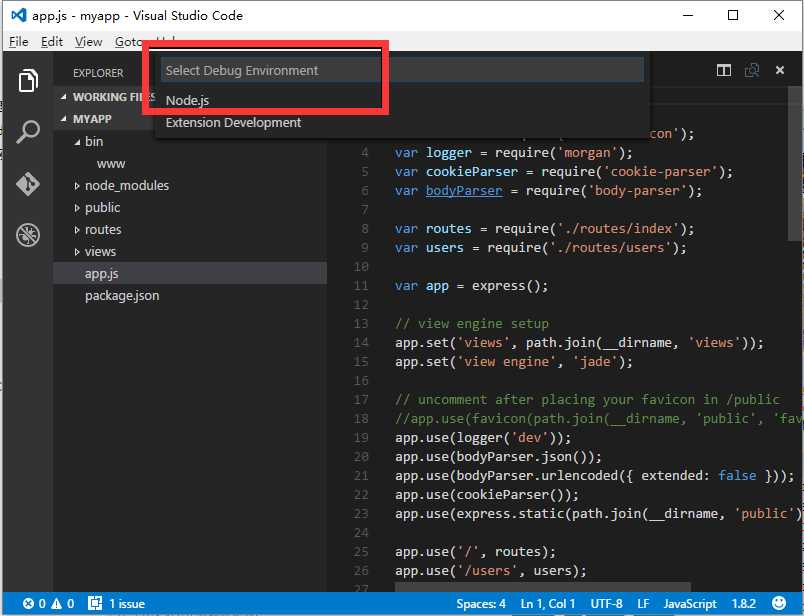The width and height of the screenshot is (804, 616).
Task: Open the Explorer view in activity bar
Action: [28, 81]
